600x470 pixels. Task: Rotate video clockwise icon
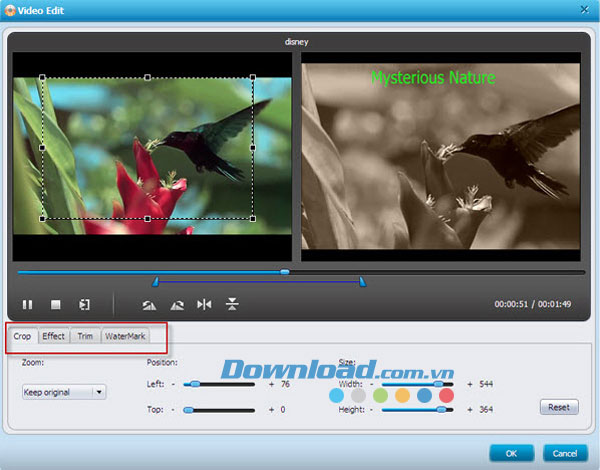[x=177, y=305]
